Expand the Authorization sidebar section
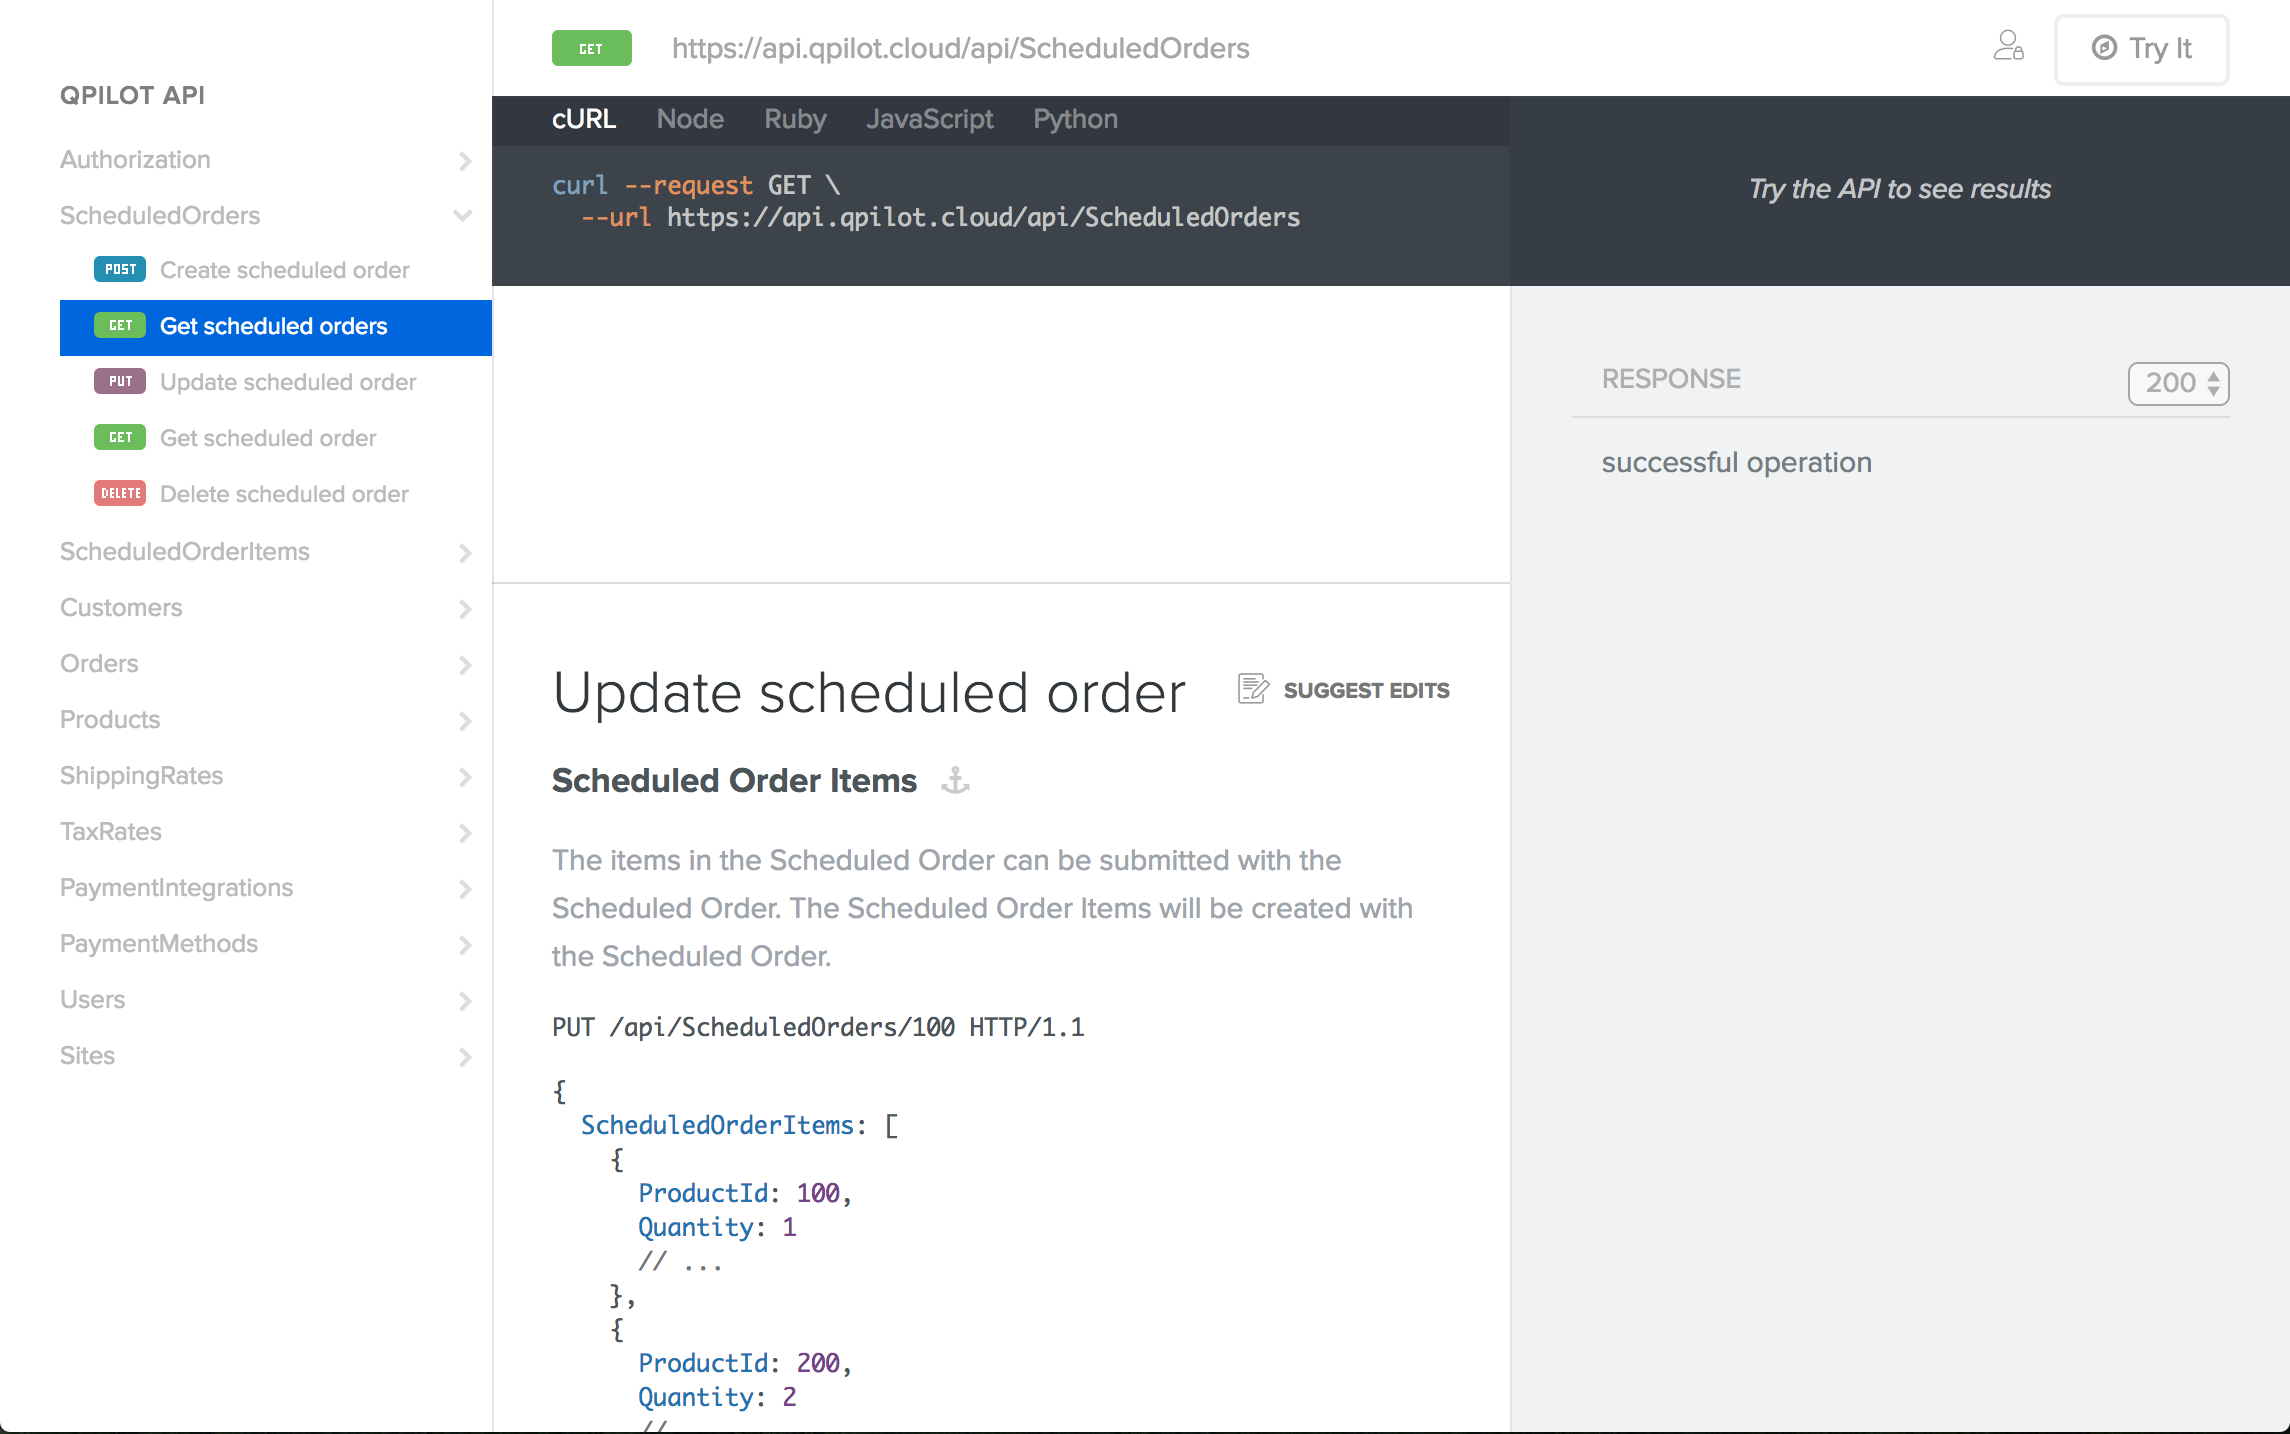Viewport: 2290px width, 1434px height. point(464,161)
